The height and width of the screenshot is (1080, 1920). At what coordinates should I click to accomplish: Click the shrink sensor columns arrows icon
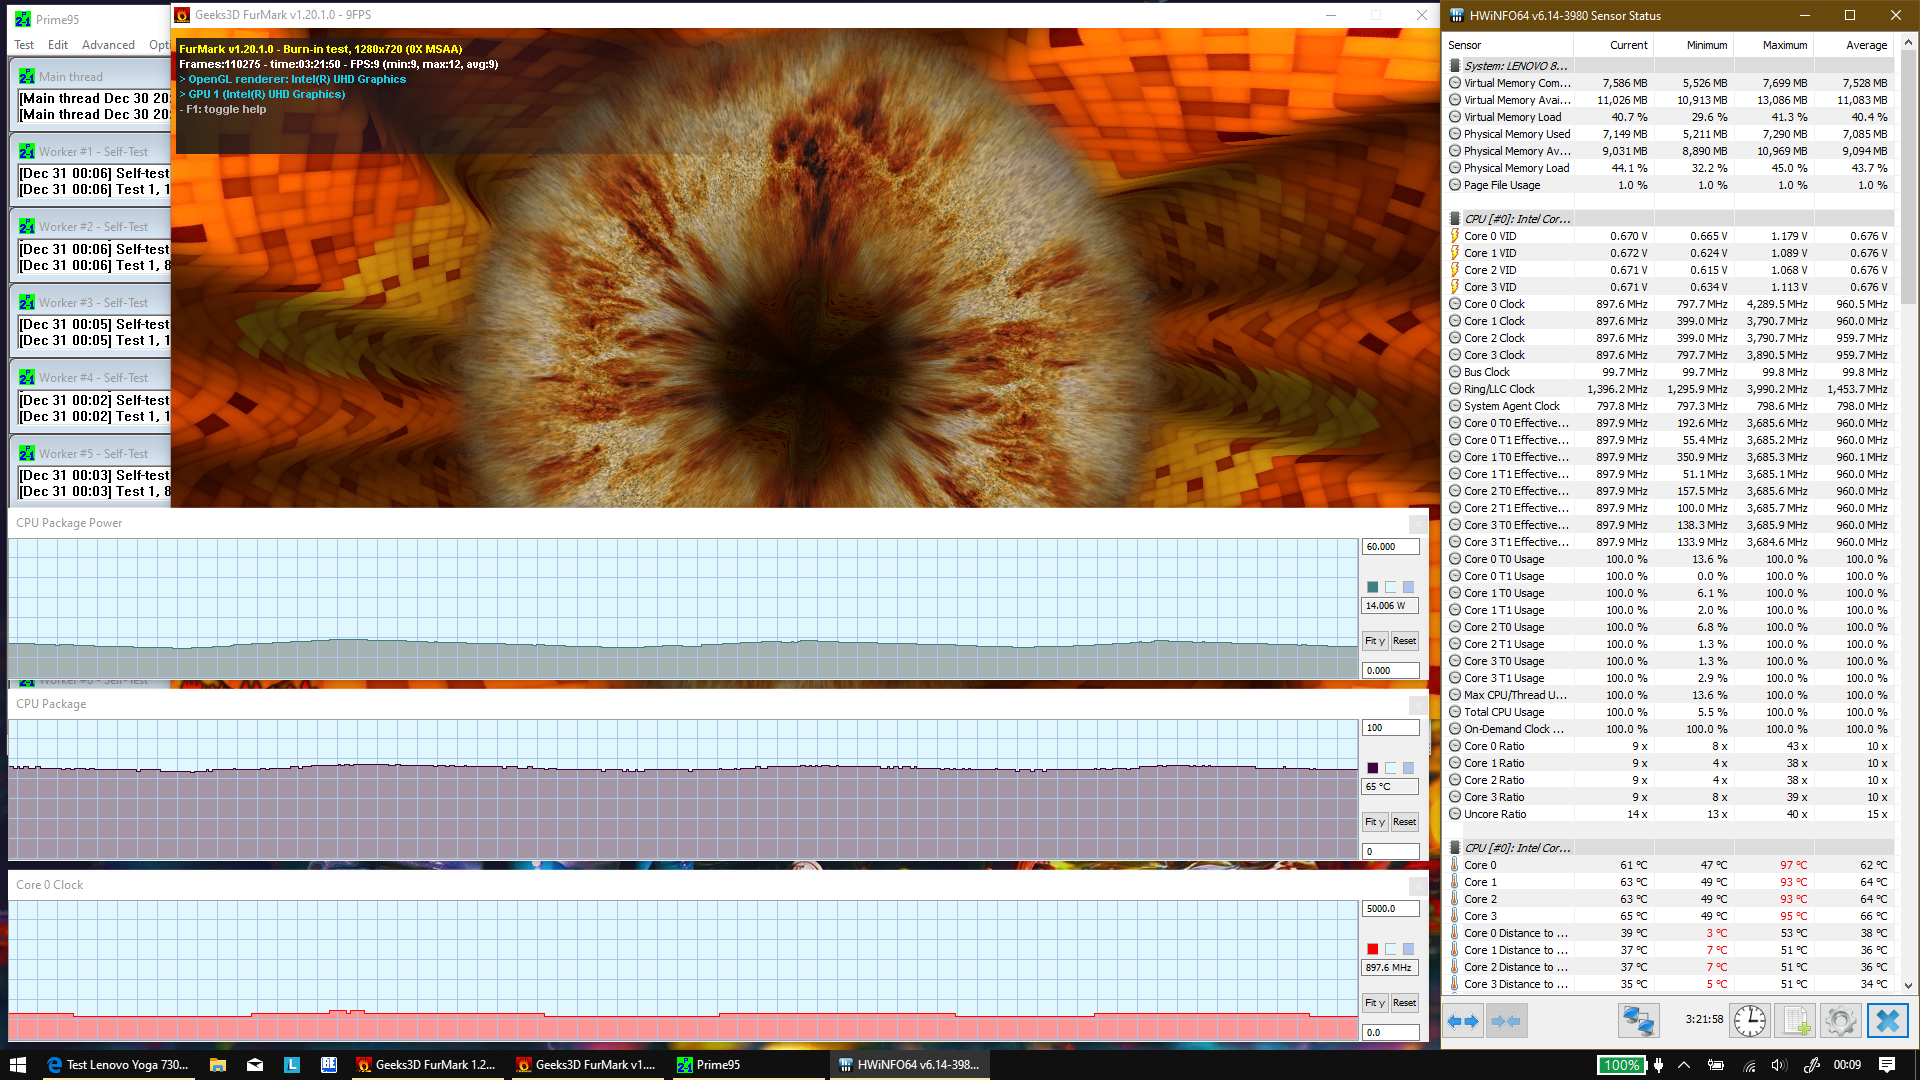tap(1505, 1021)
